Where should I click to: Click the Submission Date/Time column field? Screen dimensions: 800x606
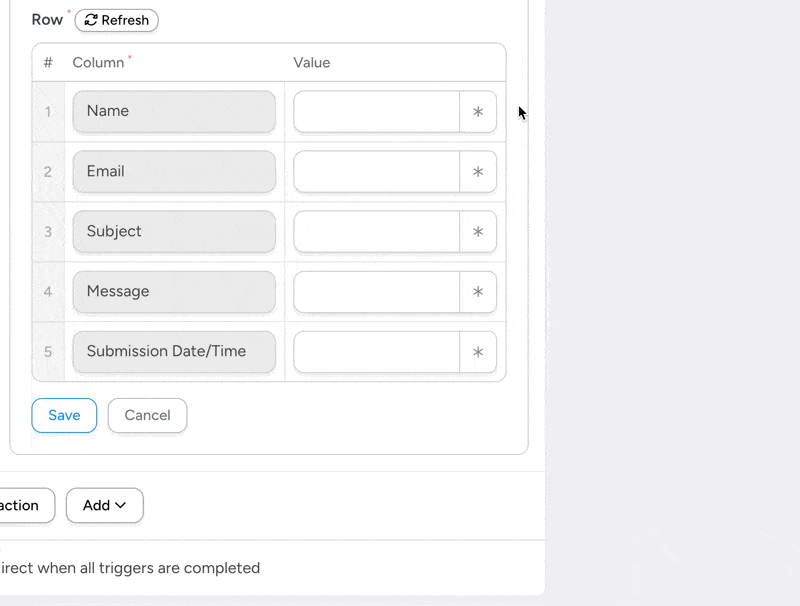[173, 352]
